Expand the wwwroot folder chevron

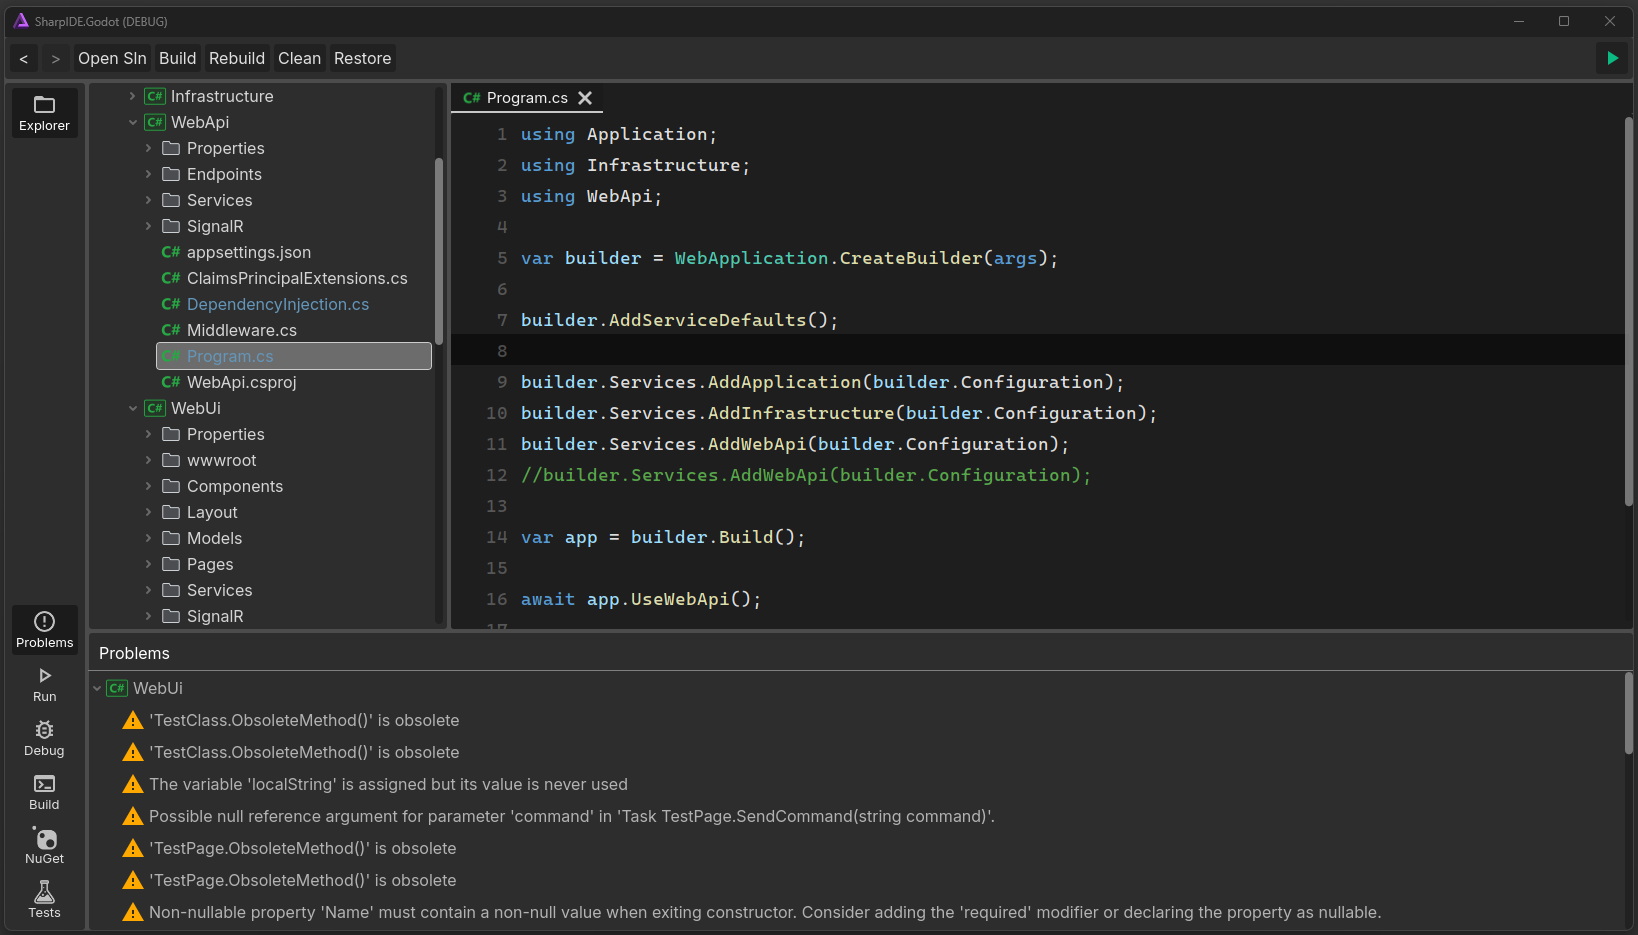click(148, 460)
